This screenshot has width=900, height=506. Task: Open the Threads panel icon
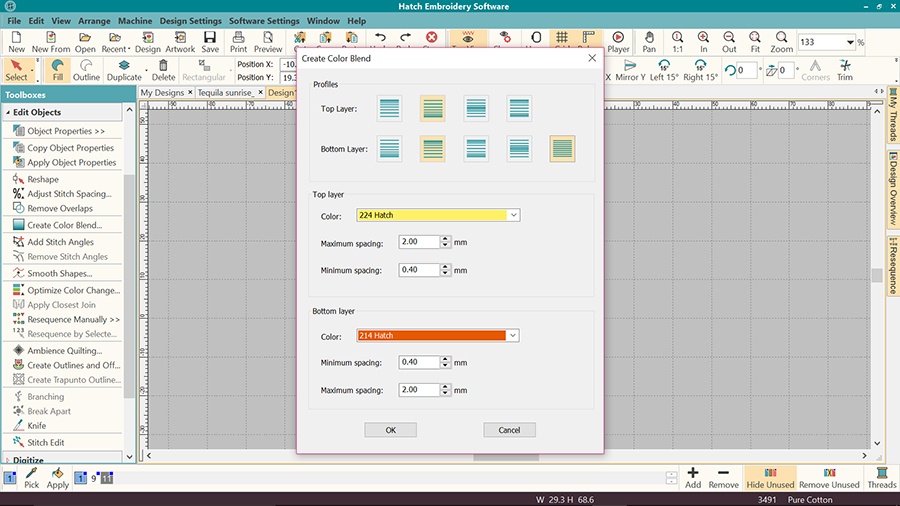881,477
